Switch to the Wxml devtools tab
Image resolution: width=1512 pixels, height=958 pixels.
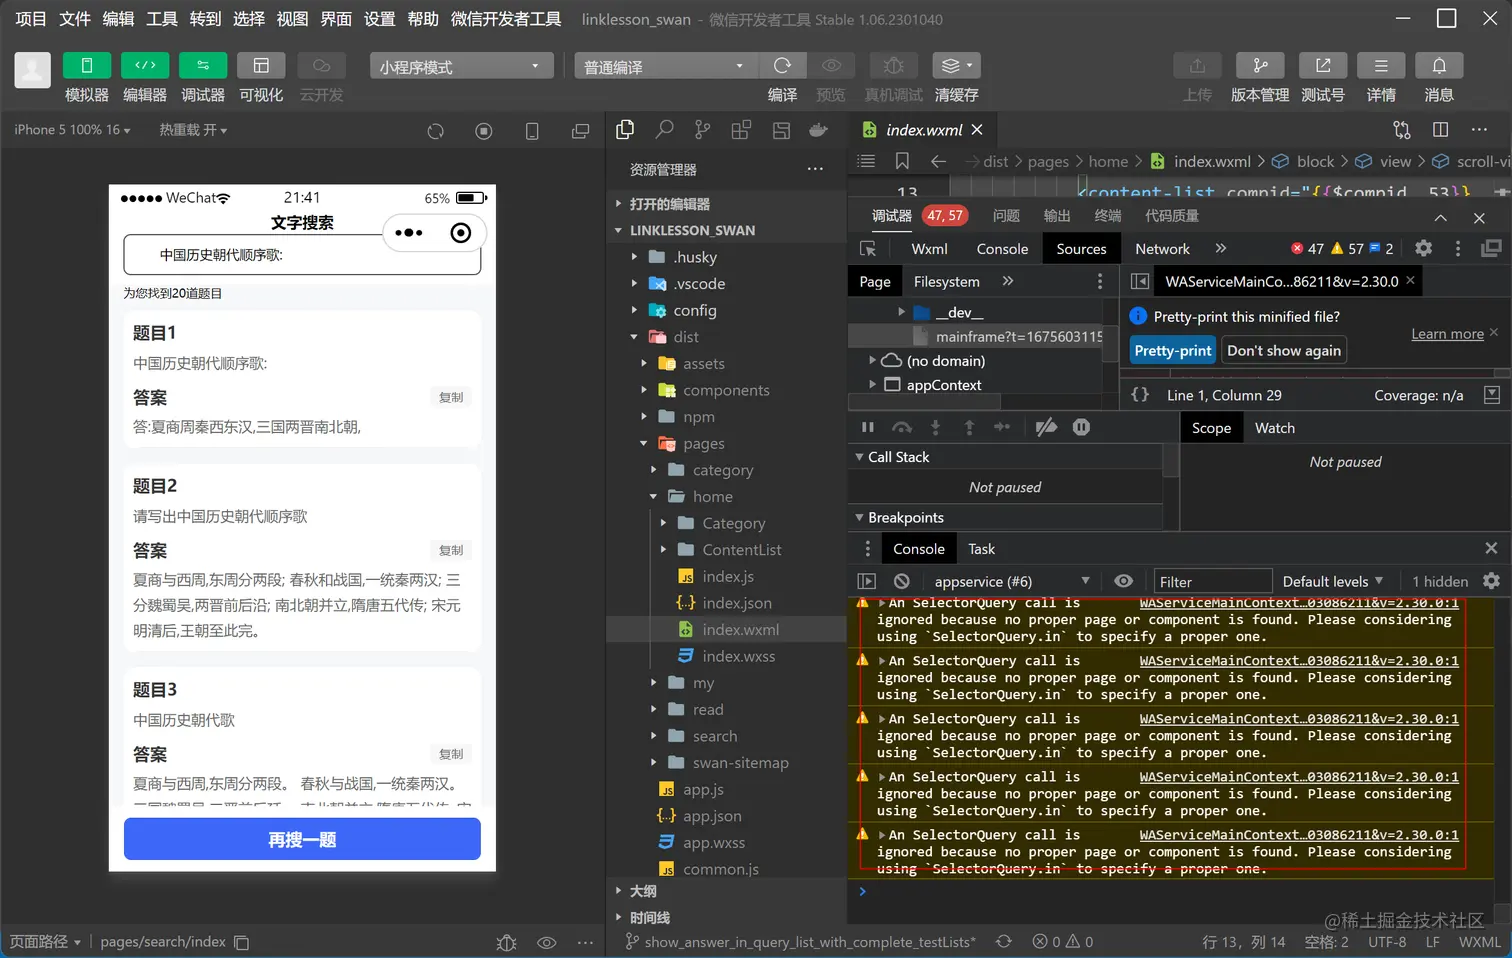[929, 249]
